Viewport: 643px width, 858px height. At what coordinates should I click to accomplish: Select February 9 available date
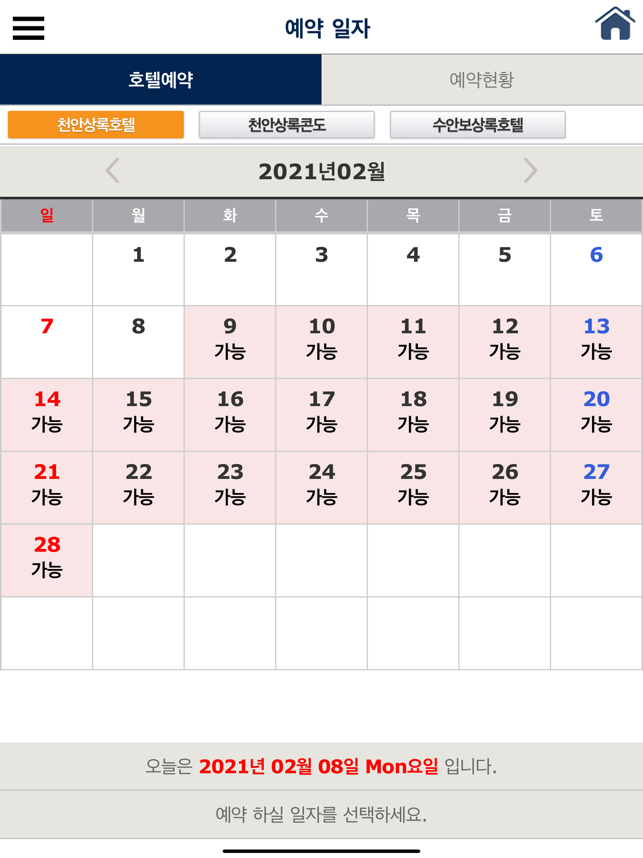(230, 342)
